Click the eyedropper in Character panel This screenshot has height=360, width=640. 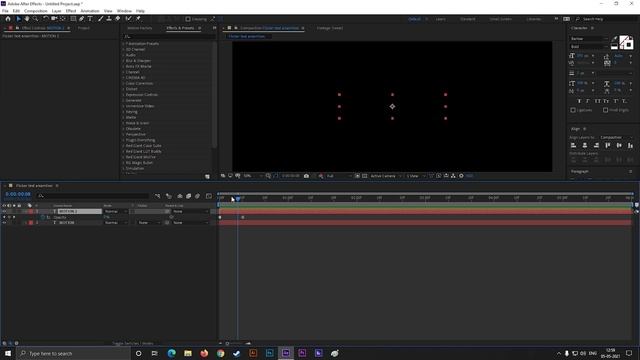(615, 39)
